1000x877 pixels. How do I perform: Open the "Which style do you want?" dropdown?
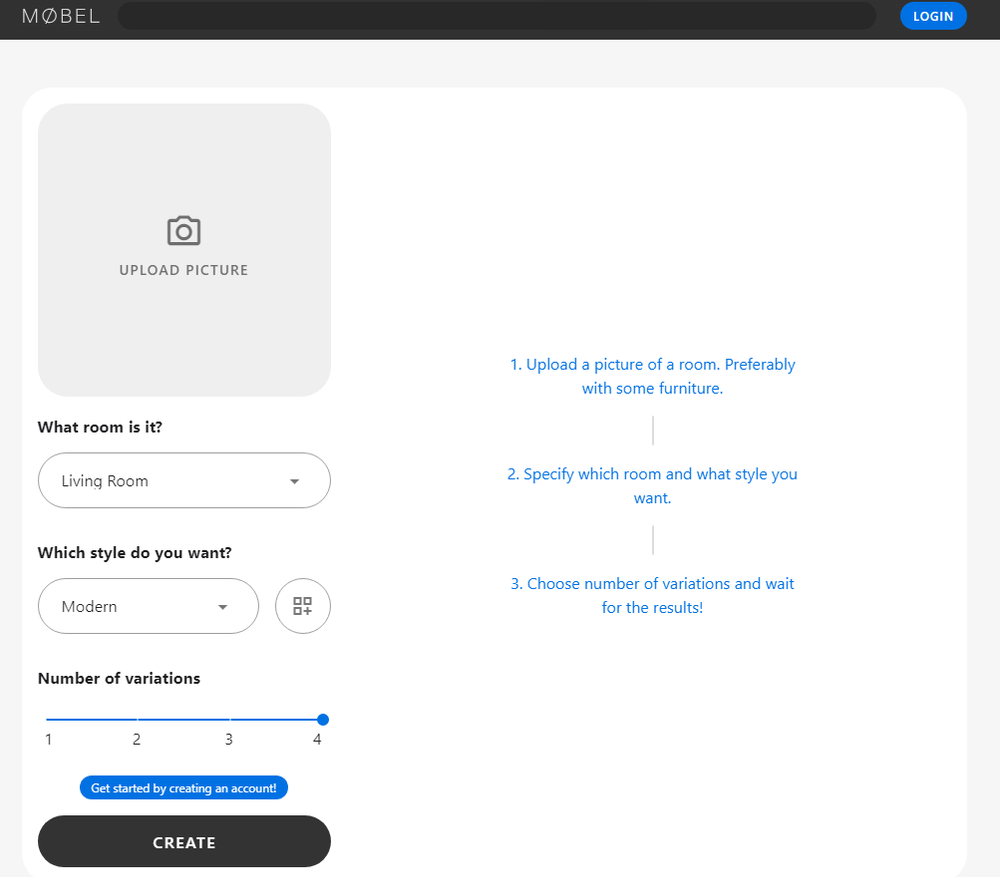tap(148, 606)
